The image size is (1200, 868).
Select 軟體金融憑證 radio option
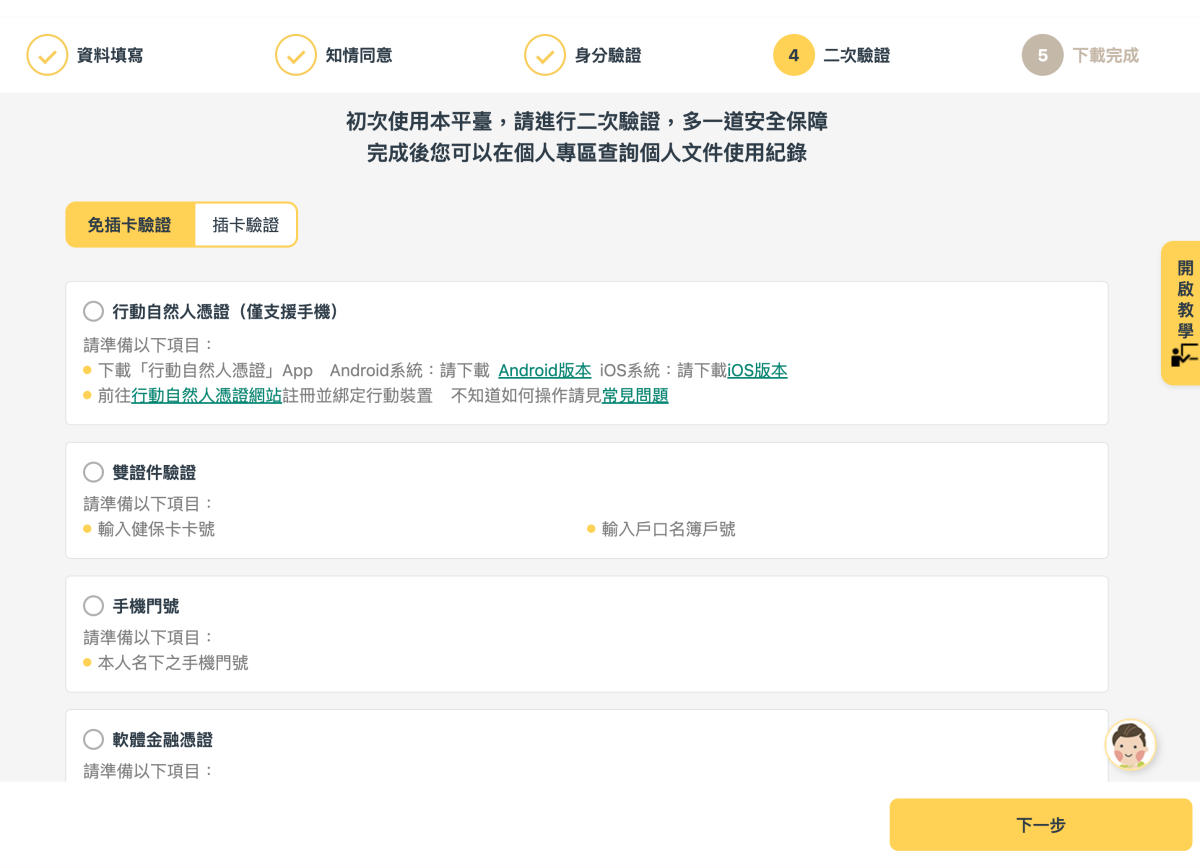click(x=94, y=740)
